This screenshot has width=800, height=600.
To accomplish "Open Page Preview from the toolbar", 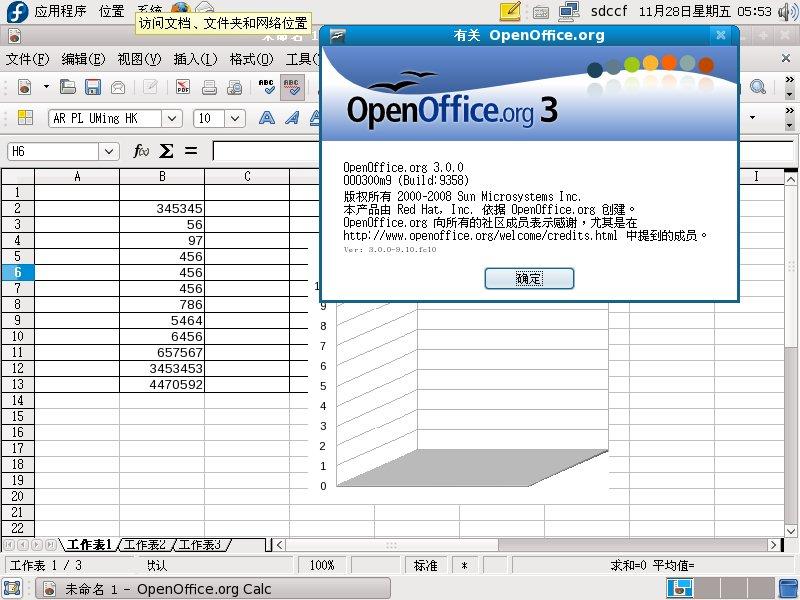I will tap(235, 87).
